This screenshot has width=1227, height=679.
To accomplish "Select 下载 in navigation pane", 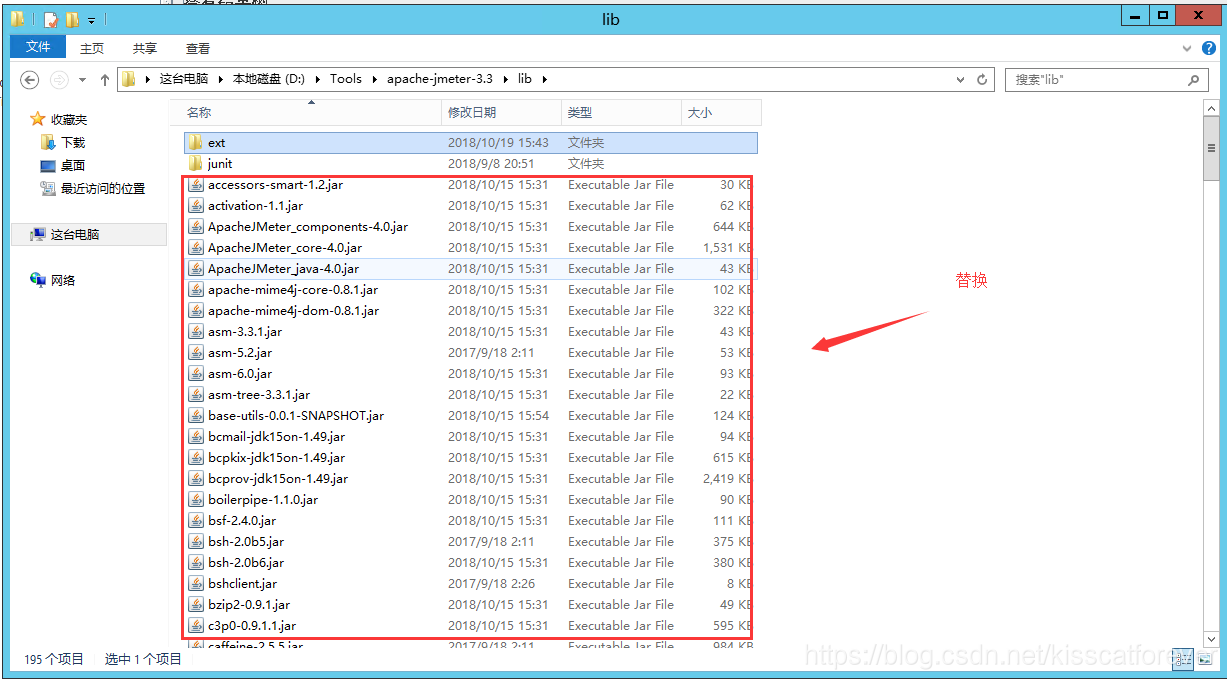I will coord(73,142).
